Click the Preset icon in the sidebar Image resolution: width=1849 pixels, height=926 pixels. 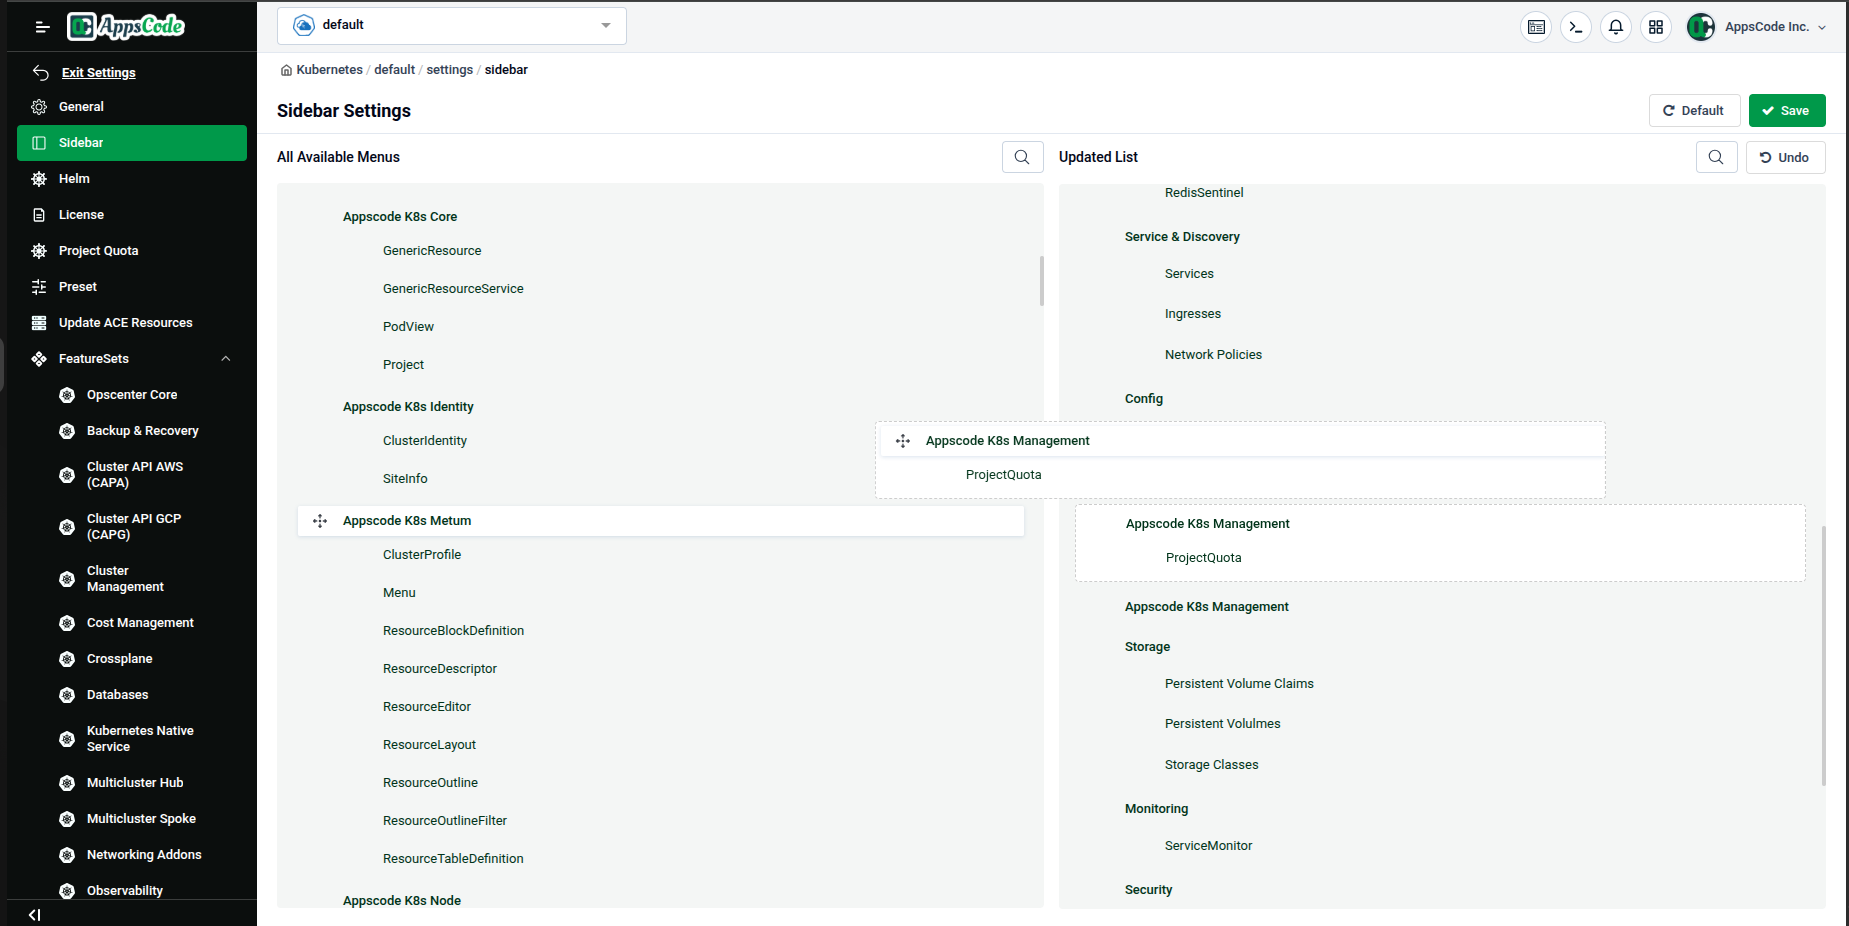coord(38,286)
